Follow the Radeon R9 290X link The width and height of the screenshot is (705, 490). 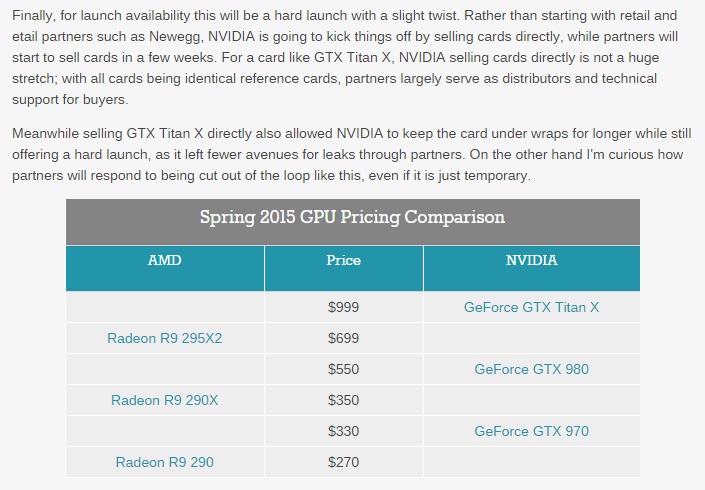tap(164, 401)
